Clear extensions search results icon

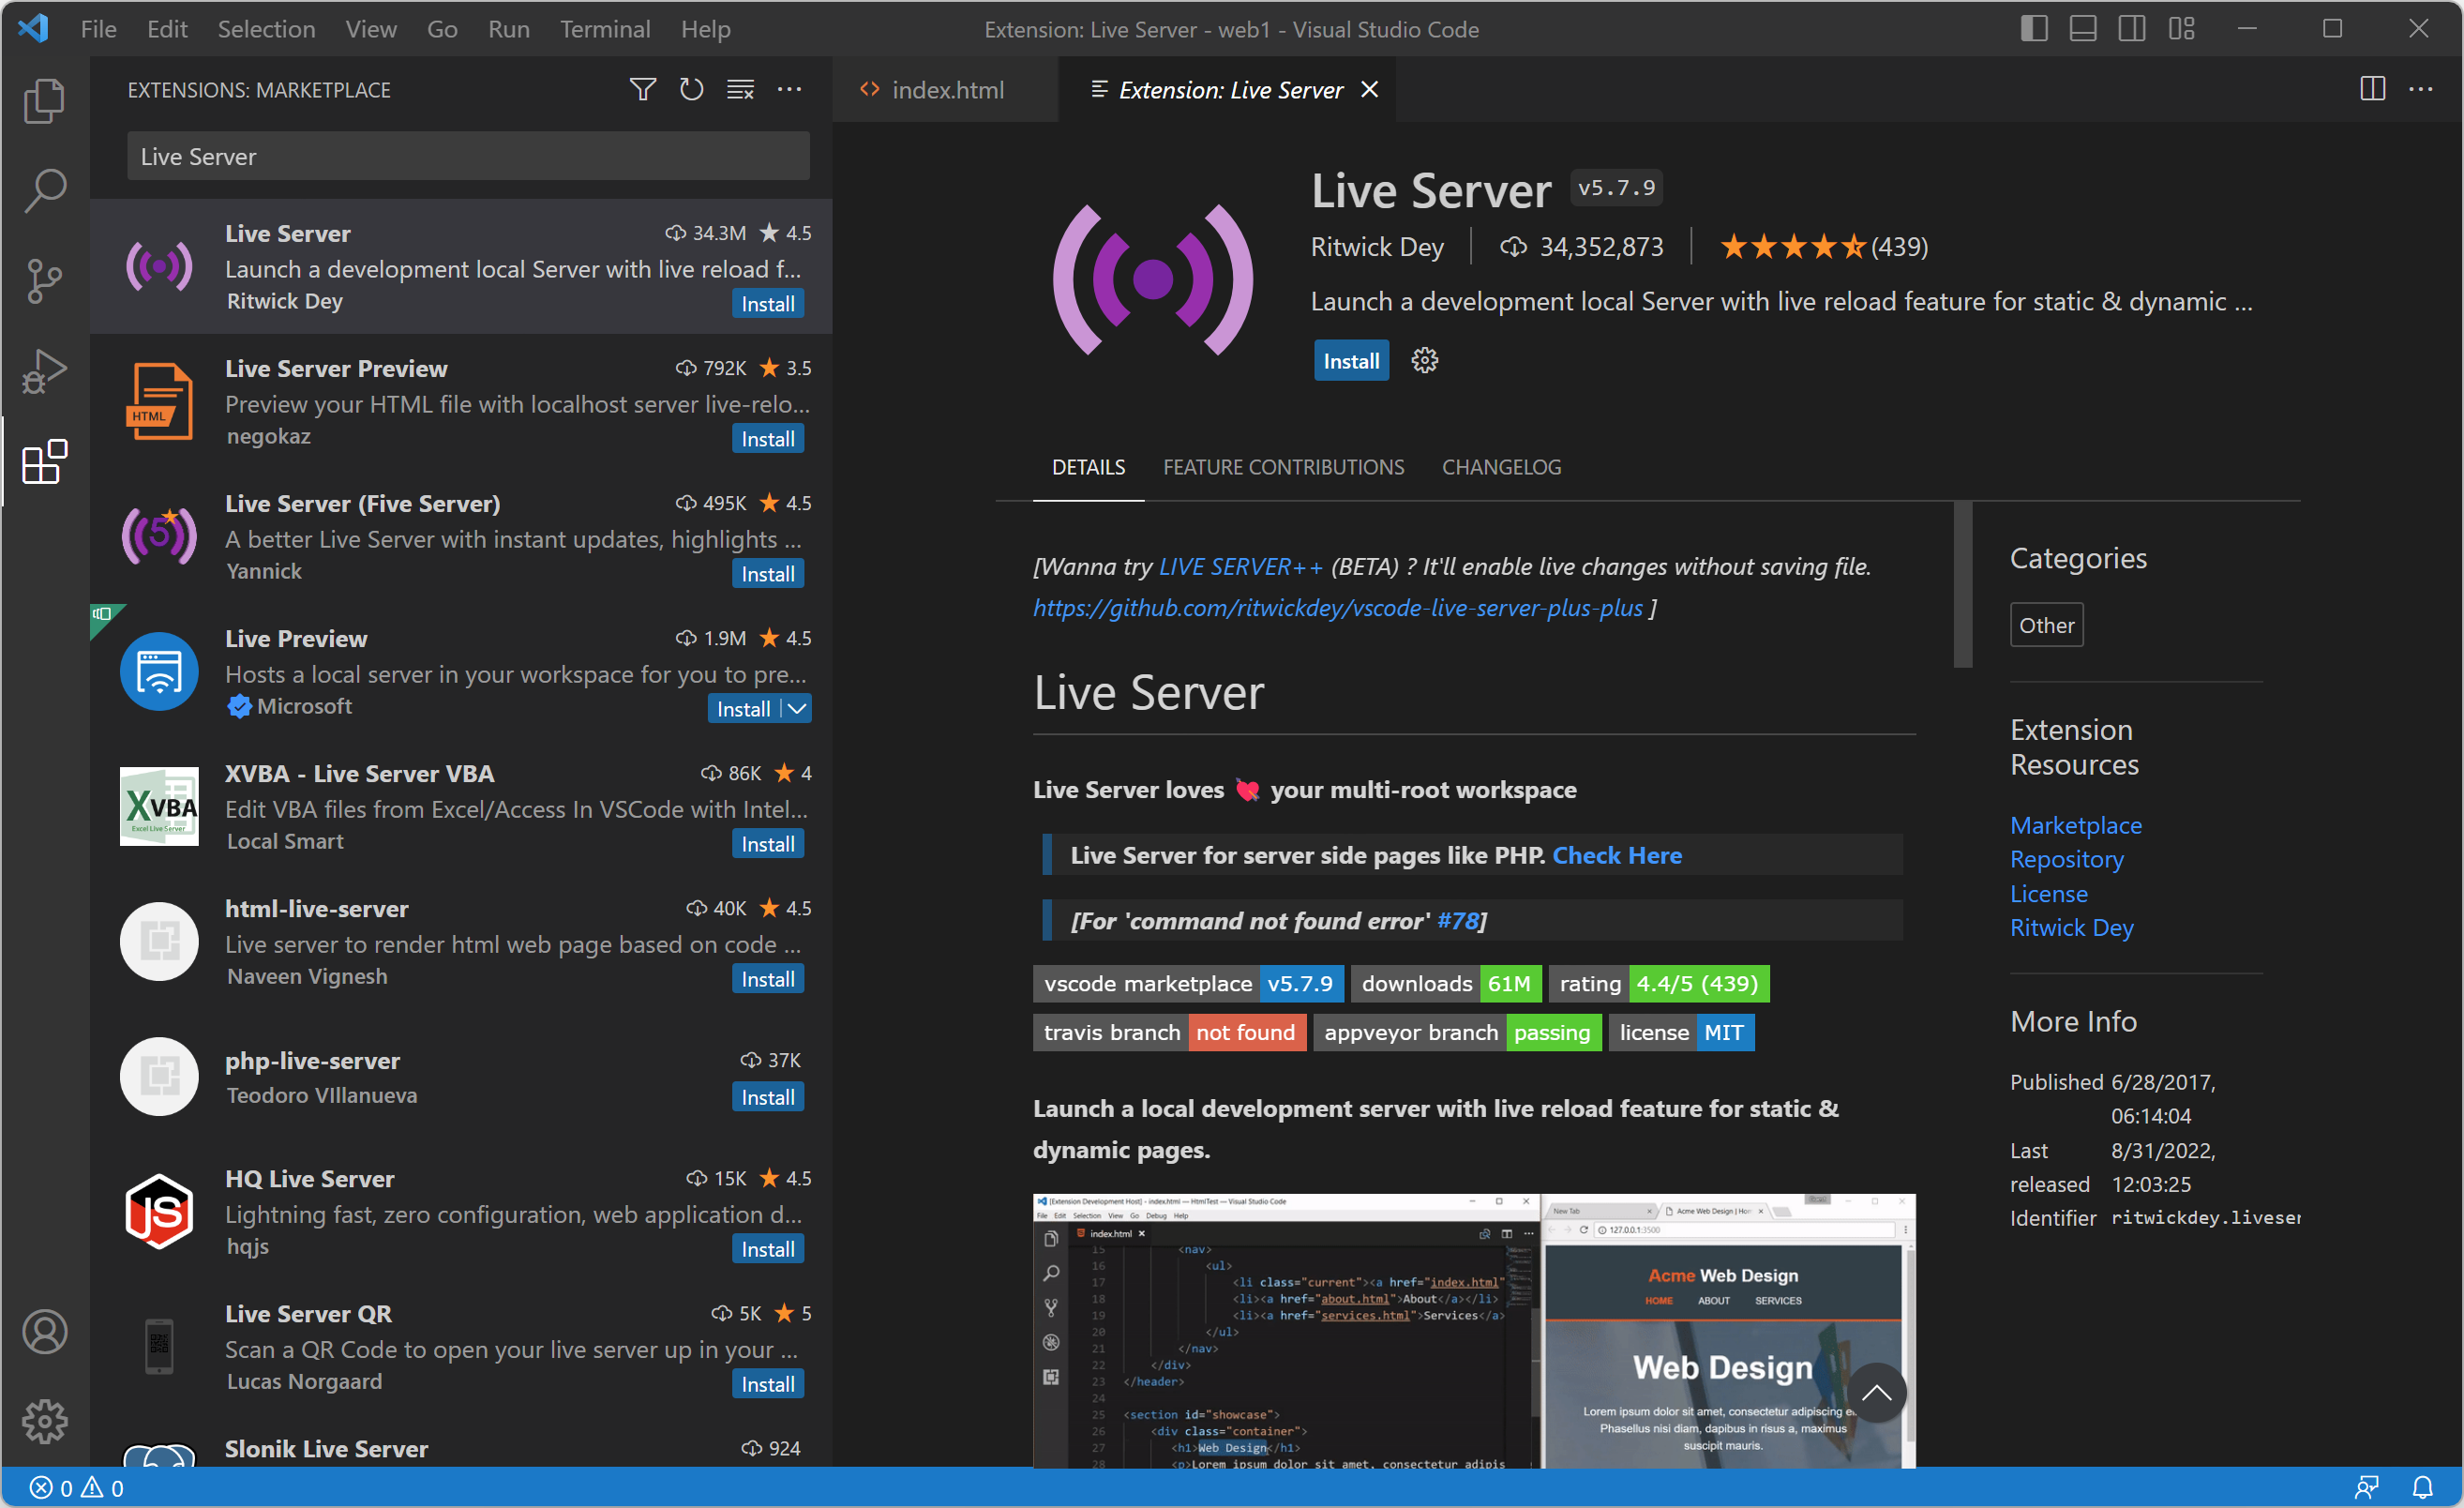click(740, 90)
